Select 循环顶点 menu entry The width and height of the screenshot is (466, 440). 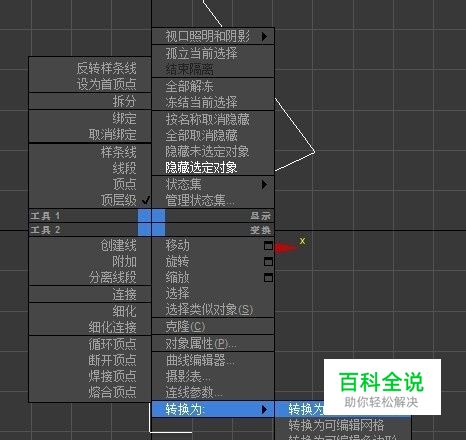coord(112,344)
